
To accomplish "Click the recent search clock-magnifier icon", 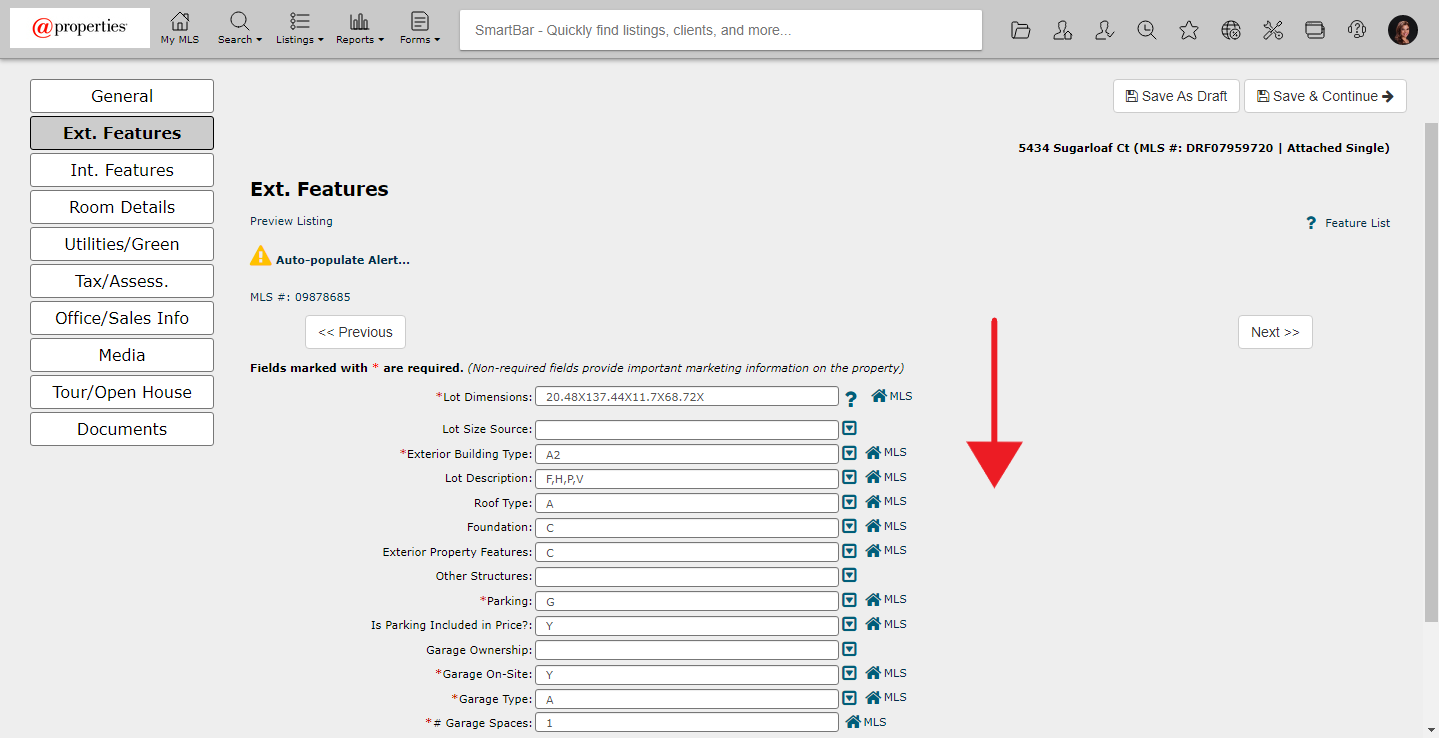I will (x=1147, y=30).
